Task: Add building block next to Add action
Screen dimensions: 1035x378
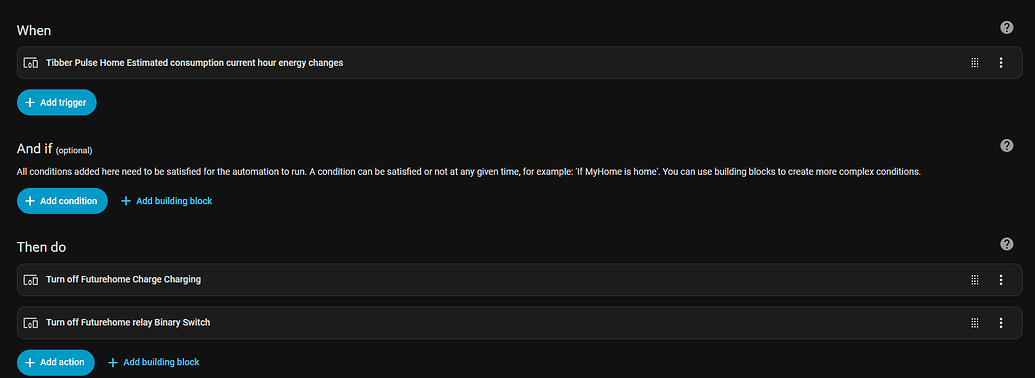Action: click(x=153, y=362)
